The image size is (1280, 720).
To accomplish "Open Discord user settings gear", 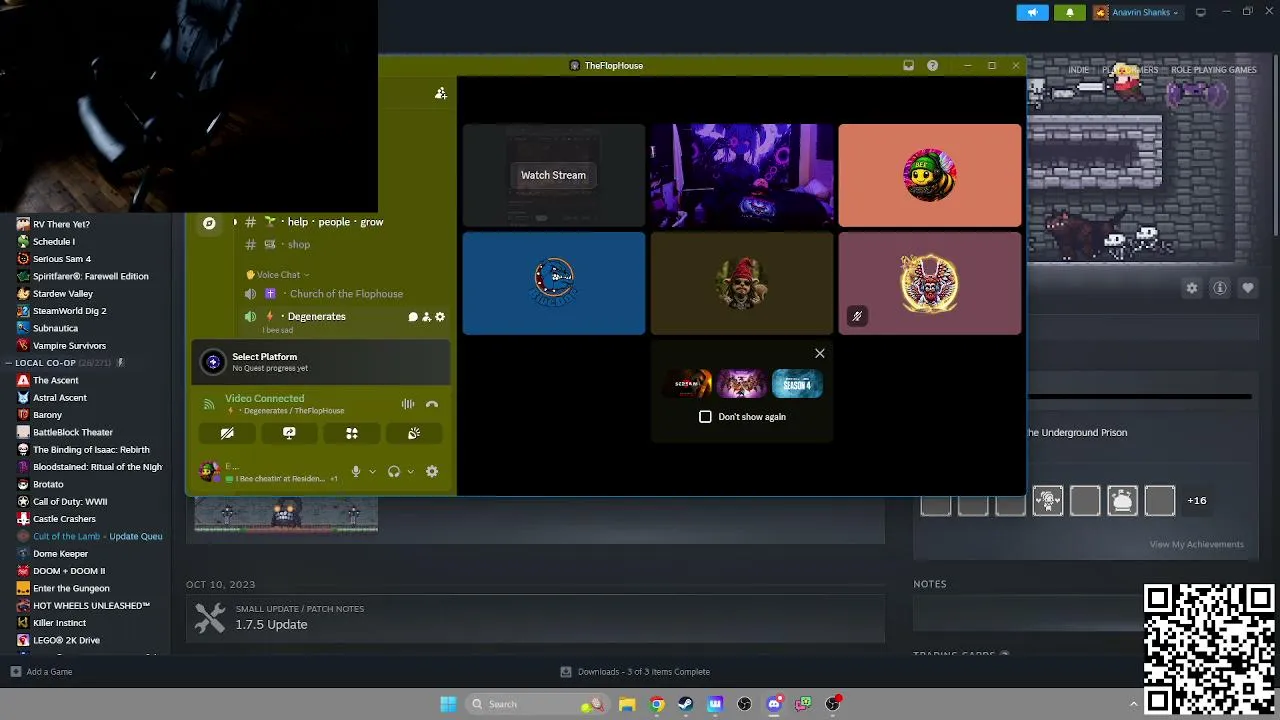I will (x=432, y=472).
